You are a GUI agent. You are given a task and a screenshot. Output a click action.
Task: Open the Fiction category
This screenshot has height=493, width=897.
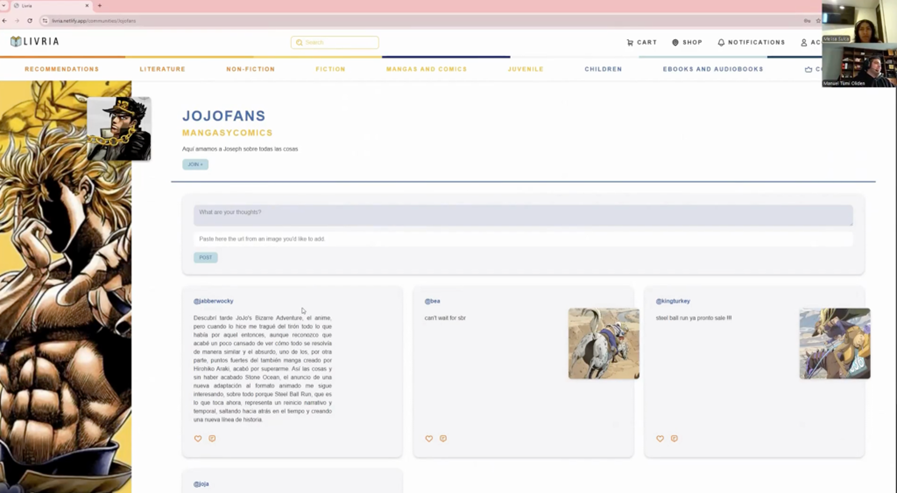[331, 69]
